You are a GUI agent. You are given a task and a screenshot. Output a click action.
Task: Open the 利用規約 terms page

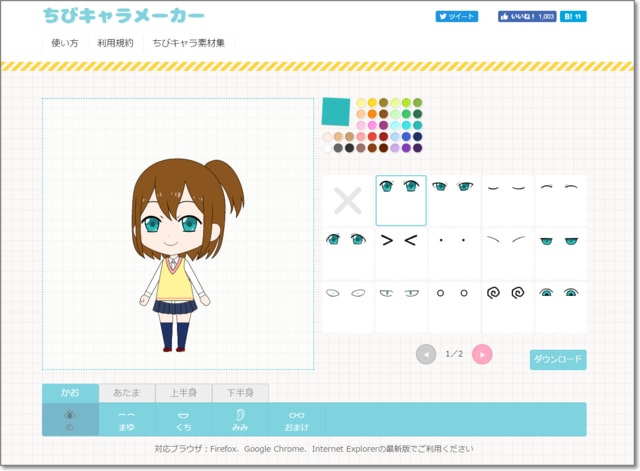tap(115, 43)
